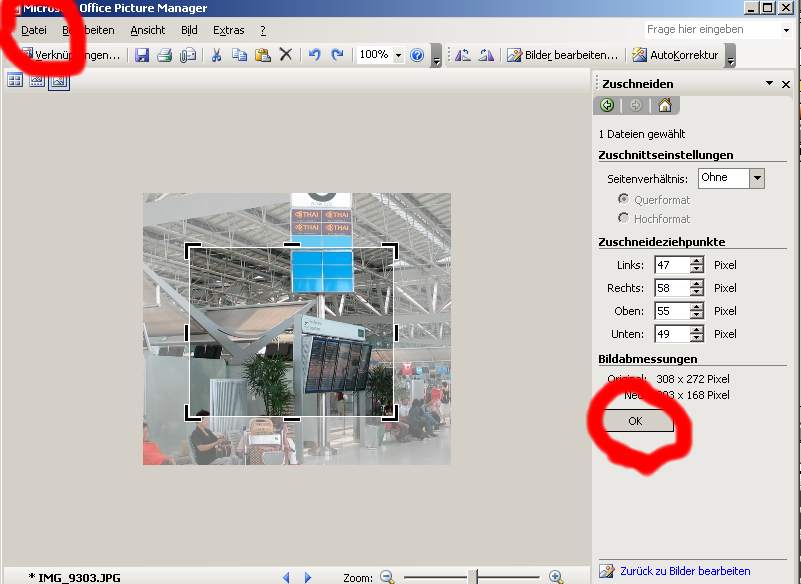
Task: Click the Home icon in Zuschneiden panel
Action: click(x=664, y=106)
